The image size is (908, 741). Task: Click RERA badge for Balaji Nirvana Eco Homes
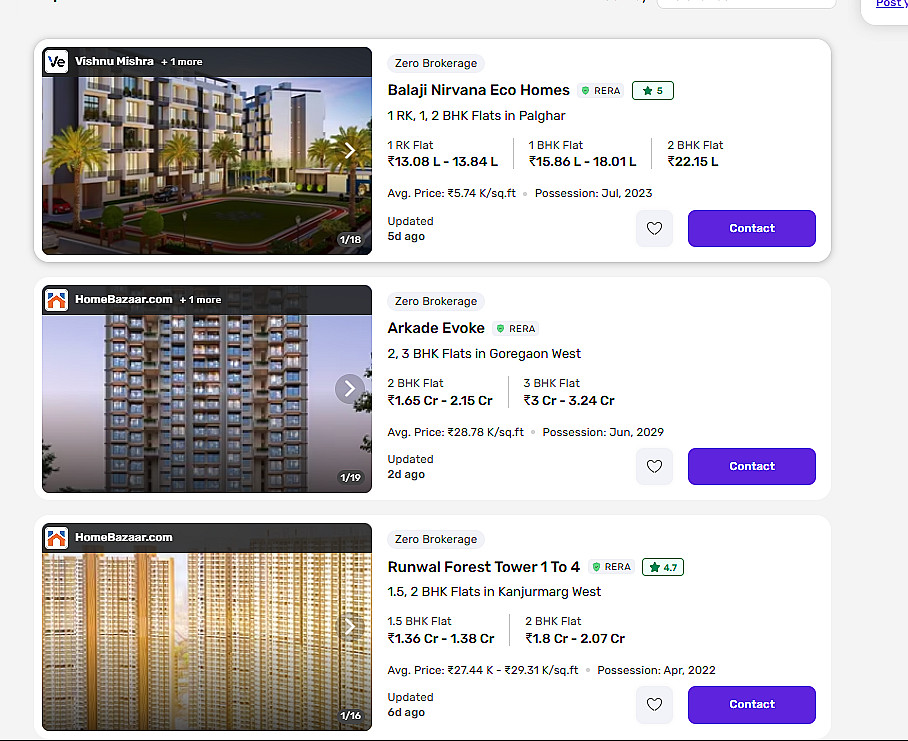click(x=600, y=91)
